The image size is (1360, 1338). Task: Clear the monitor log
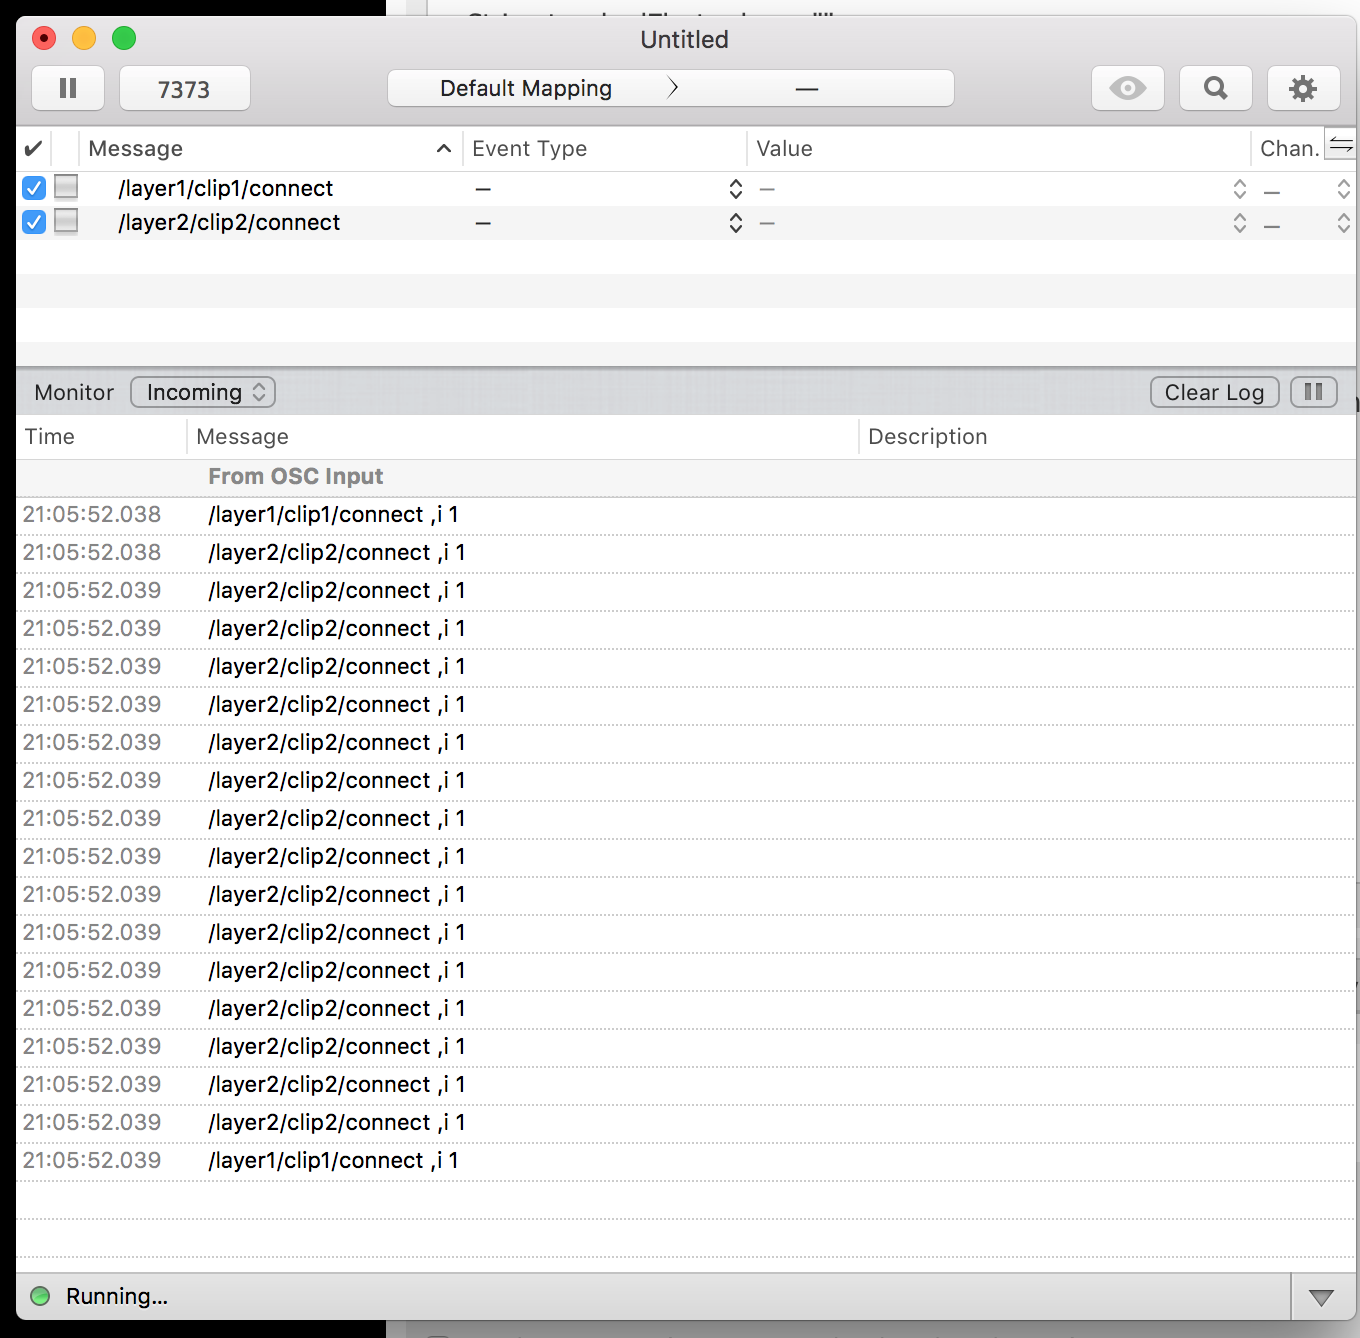click(x=1214, y=392)
